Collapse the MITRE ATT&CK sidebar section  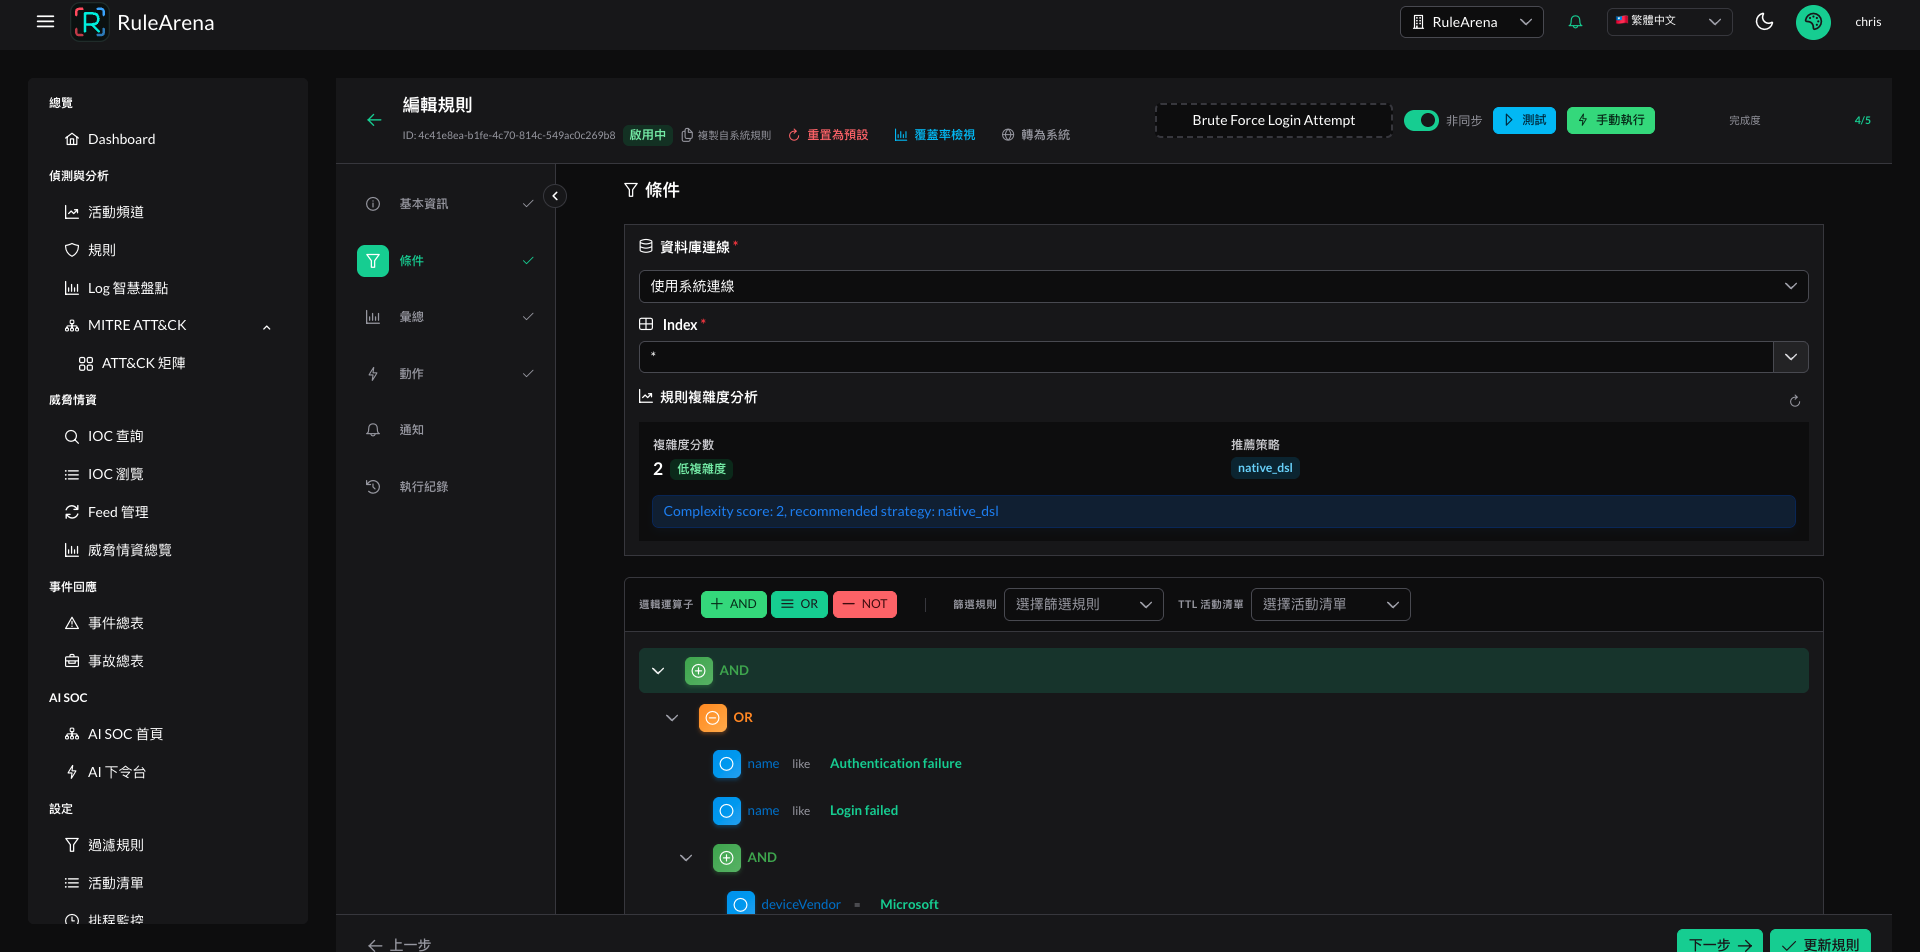click(267, 327)
